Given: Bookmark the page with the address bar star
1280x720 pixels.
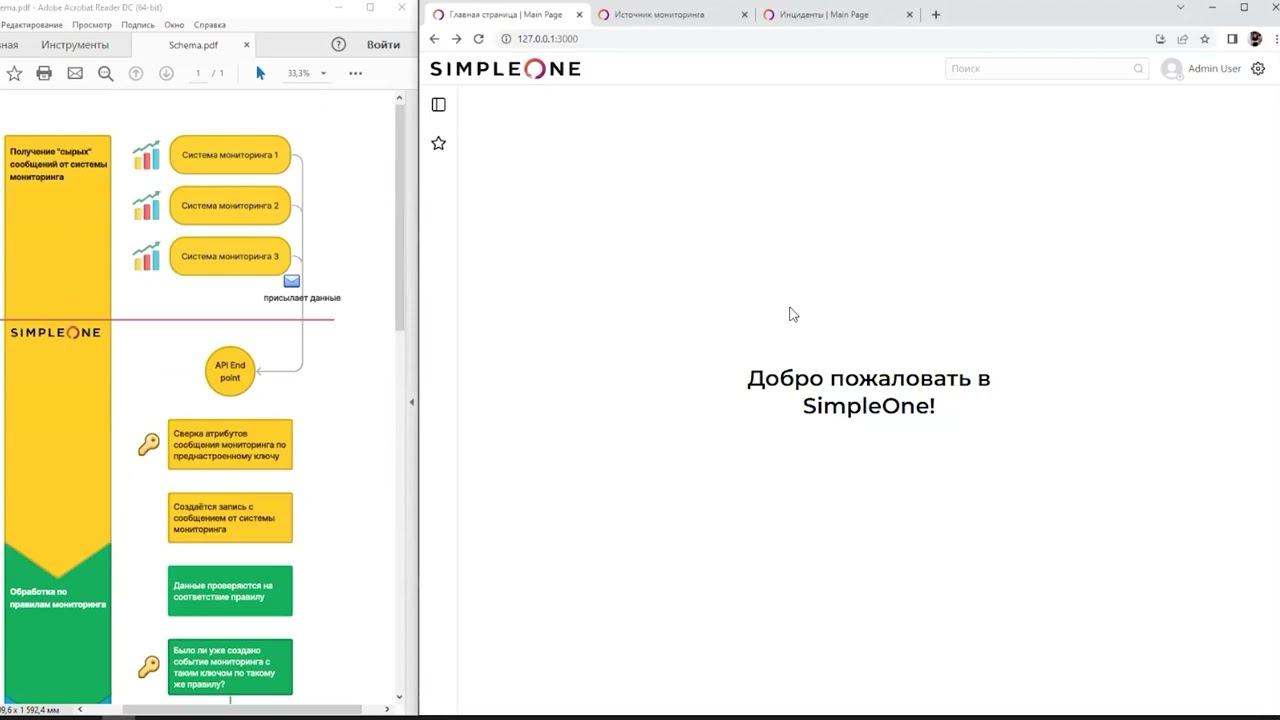Looking at the screenshot, I should pos(1203,38).
